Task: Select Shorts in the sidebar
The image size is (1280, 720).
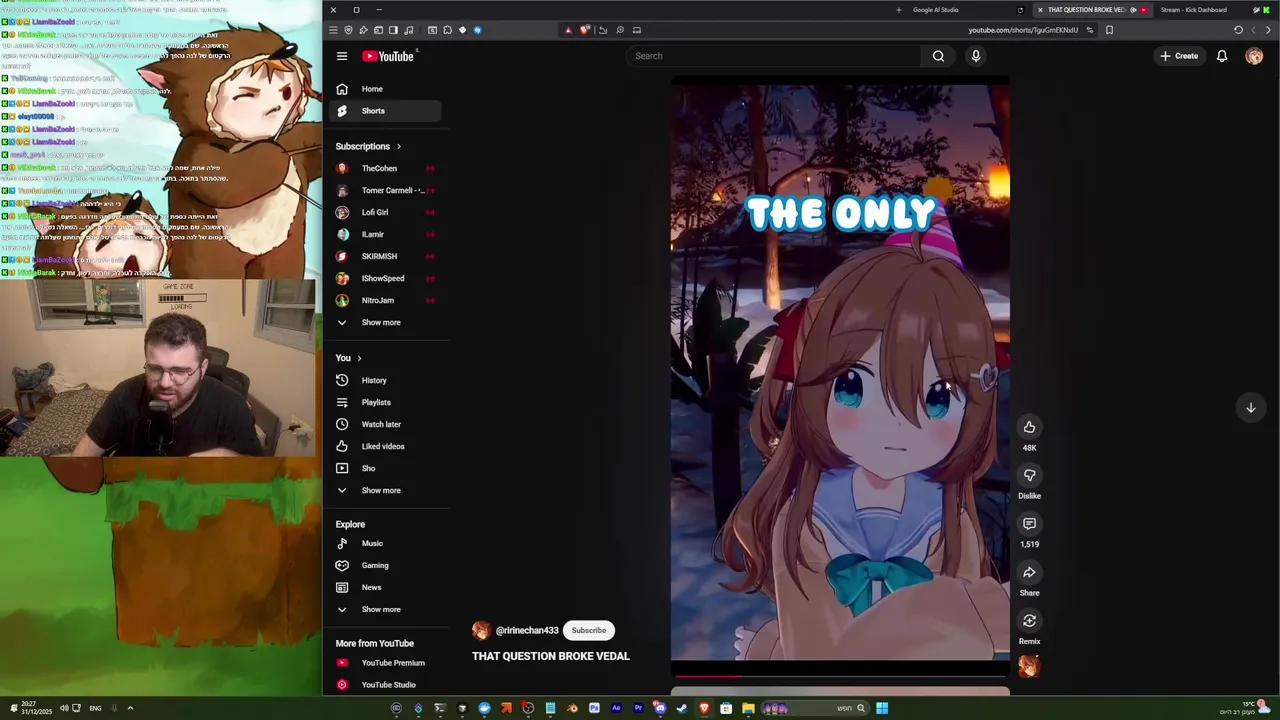Action: coord(384,111)
